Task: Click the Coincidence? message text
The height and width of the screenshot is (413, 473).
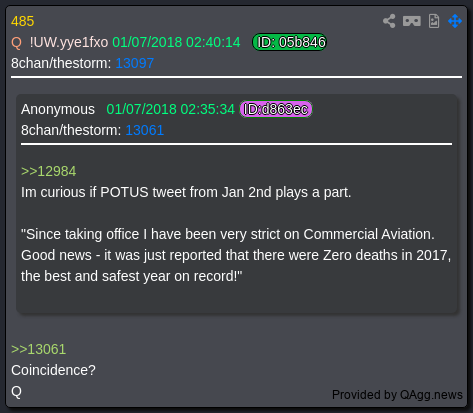Action: 53,370
